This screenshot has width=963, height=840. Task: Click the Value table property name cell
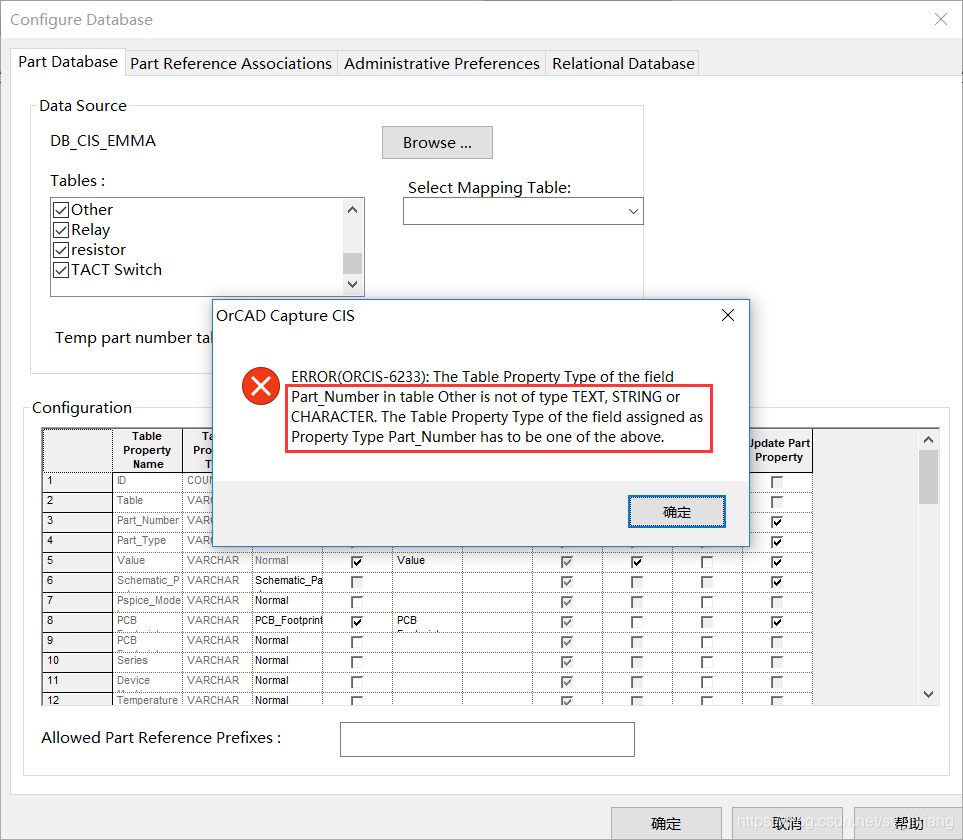pyautogui.click(x=147, y=561)
